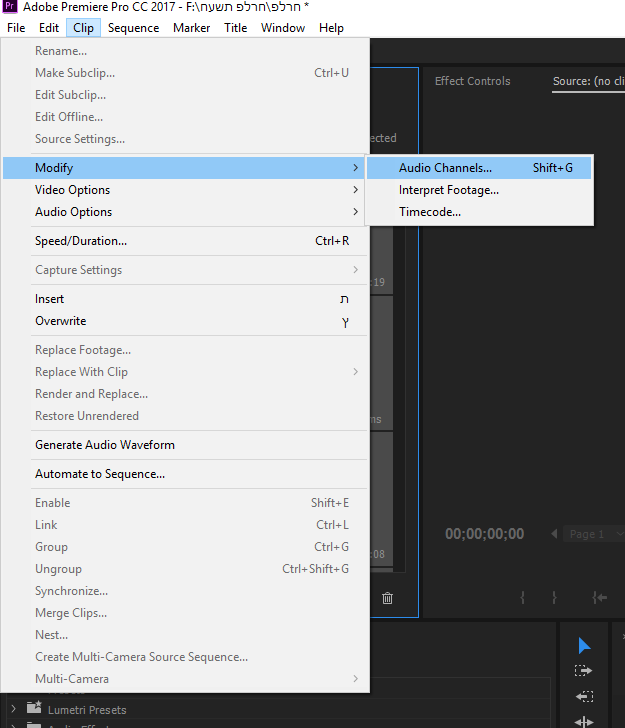
Task: Select Interpret Footage menu entry
Action: 449,190
